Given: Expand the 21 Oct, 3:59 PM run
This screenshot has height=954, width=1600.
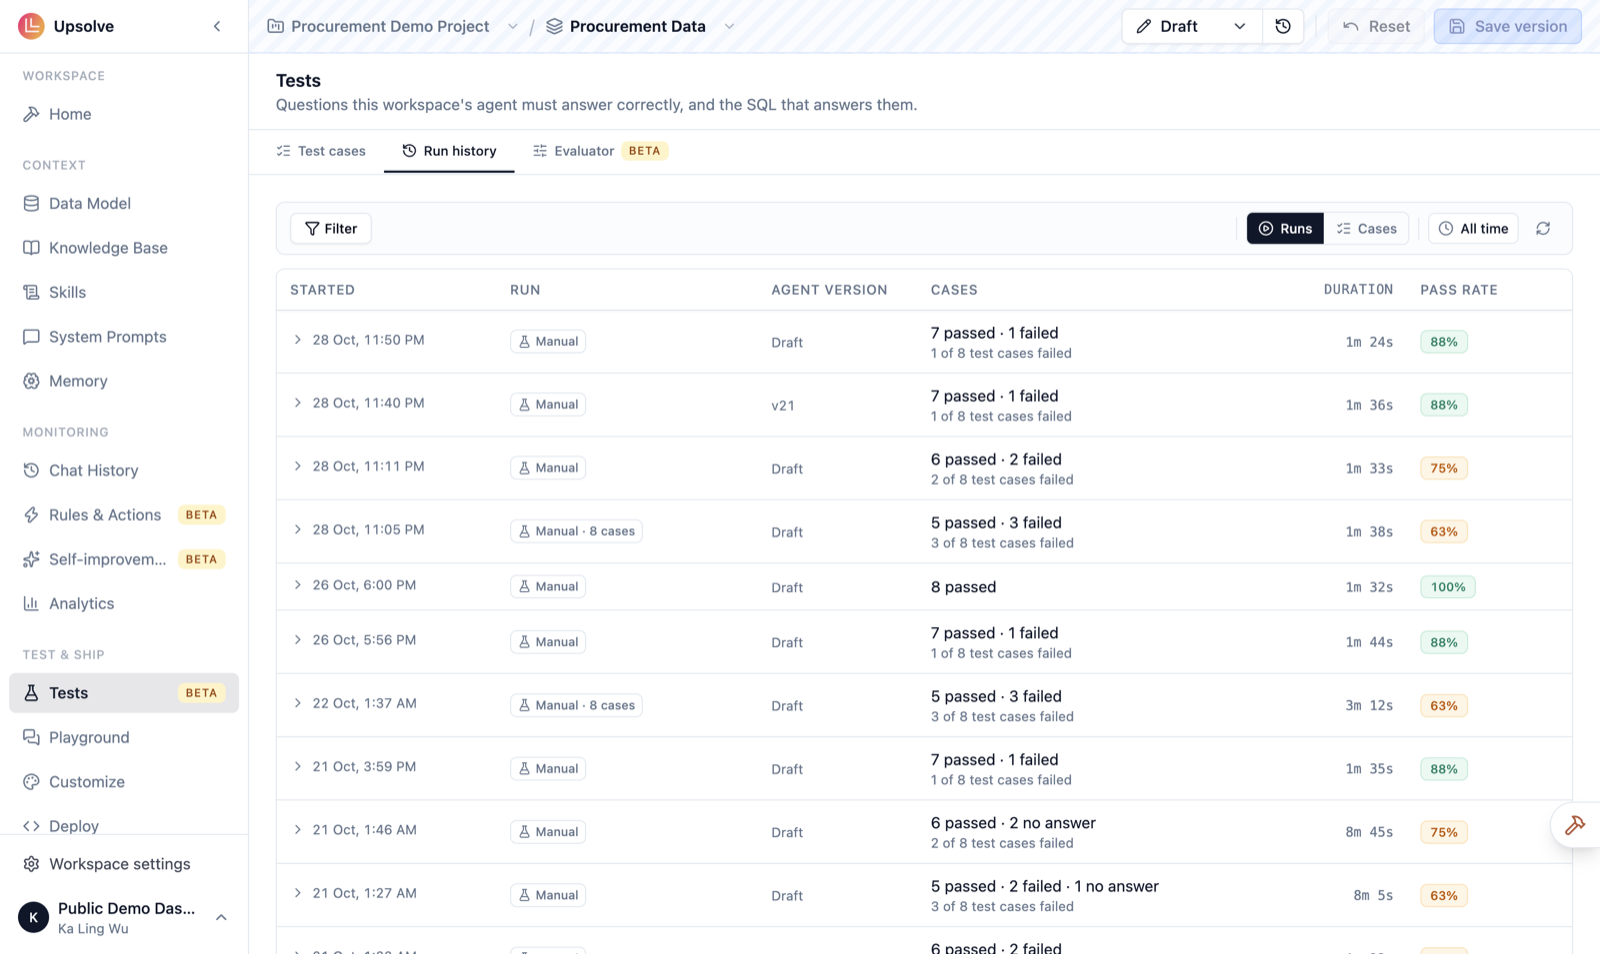Looking at the screenshot, I should click(297, 767).
